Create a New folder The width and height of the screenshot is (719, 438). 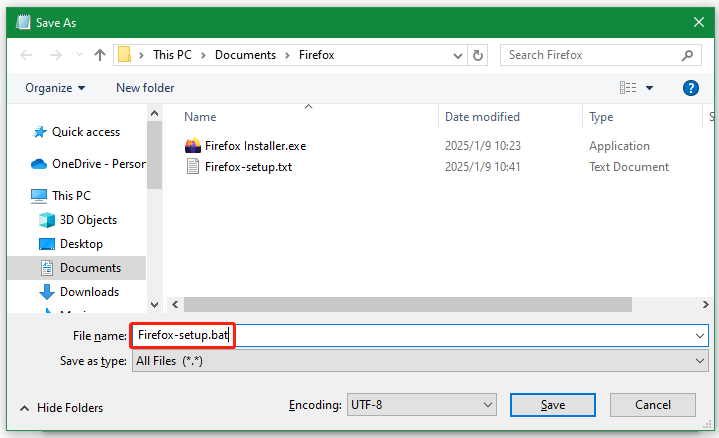pos(145,88)
